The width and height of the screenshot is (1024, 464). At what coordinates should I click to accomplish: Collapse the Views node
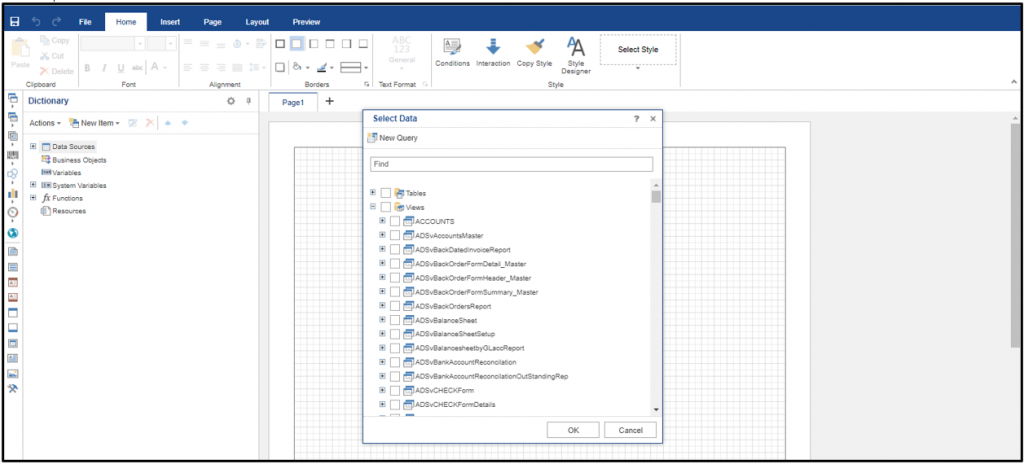pyautogui.click(x=373, y=207)
